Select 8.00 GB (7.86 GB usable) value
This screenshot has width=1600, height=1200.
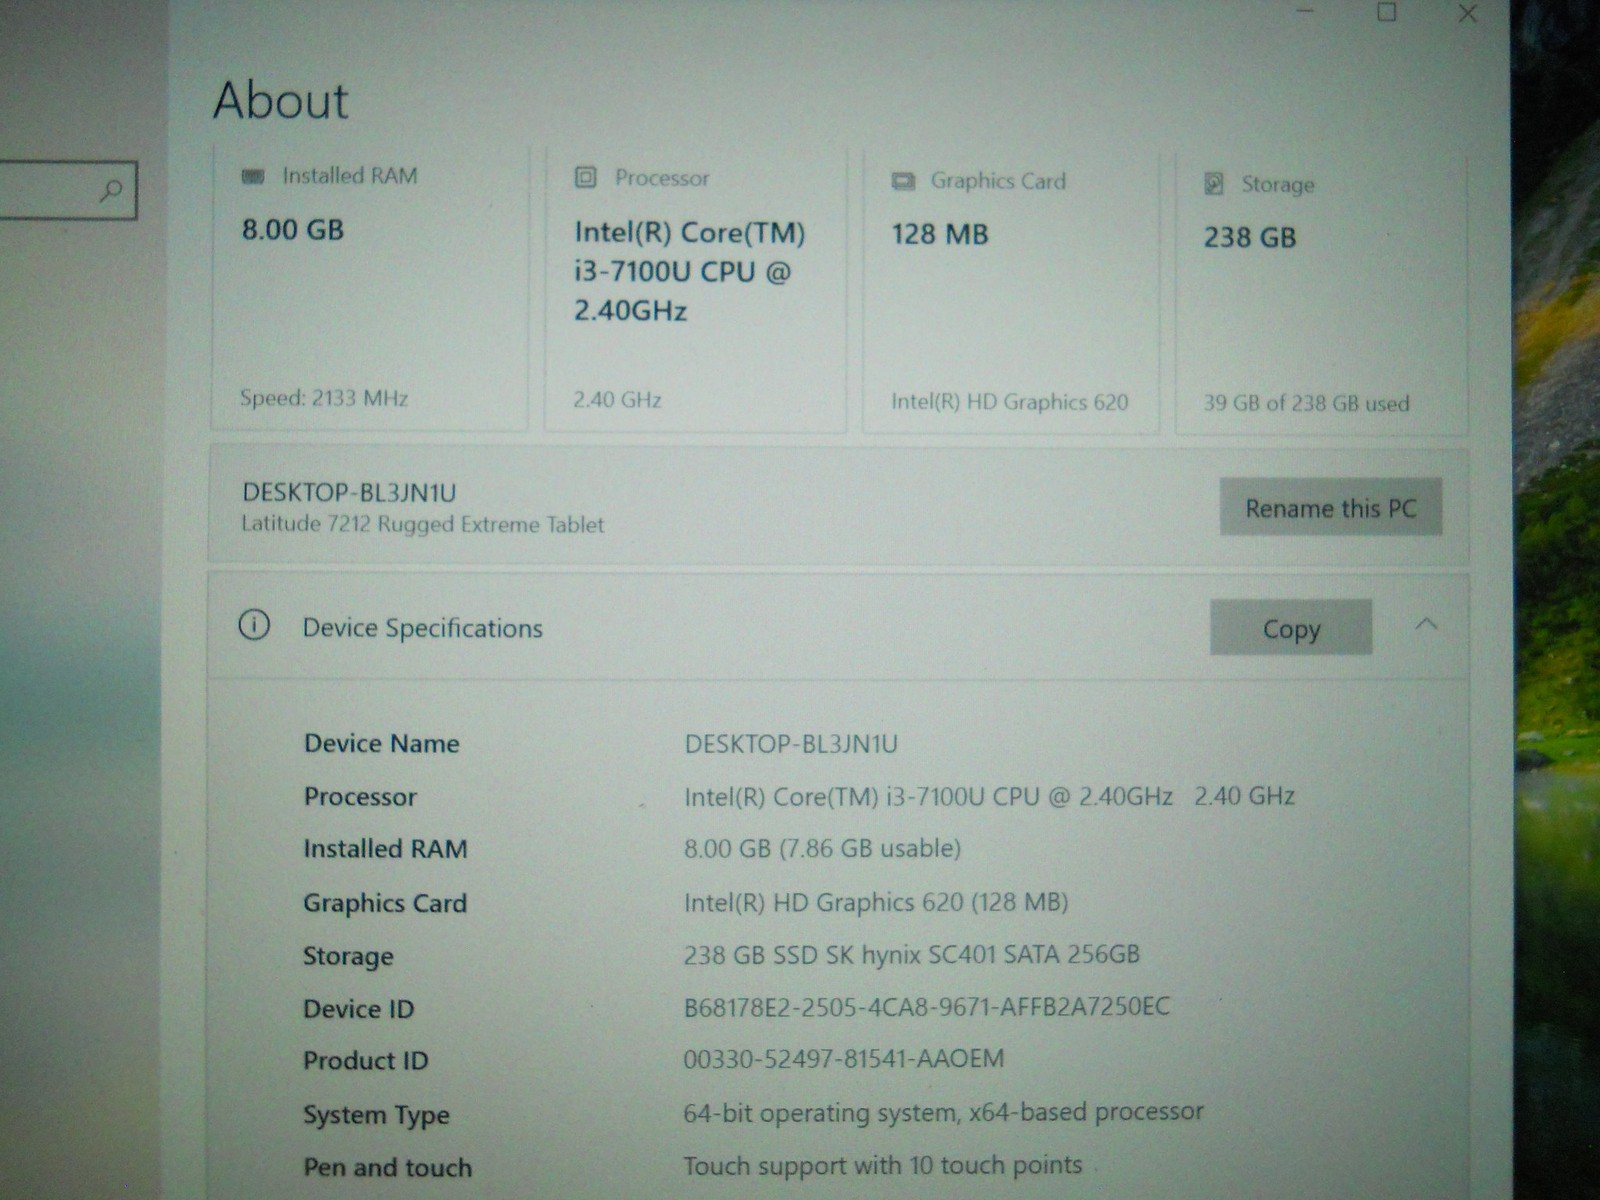coord(822,848)
